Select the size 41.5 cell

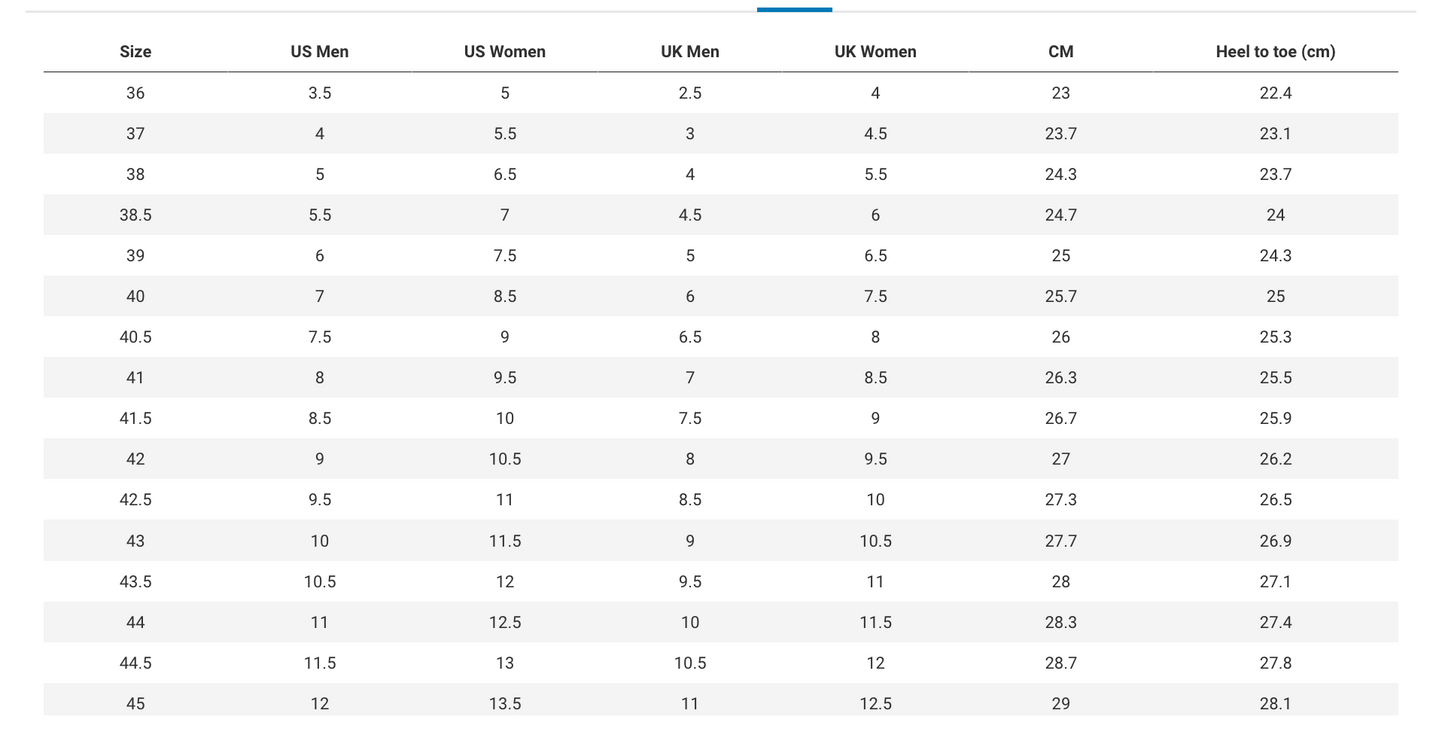coord(135,418)
